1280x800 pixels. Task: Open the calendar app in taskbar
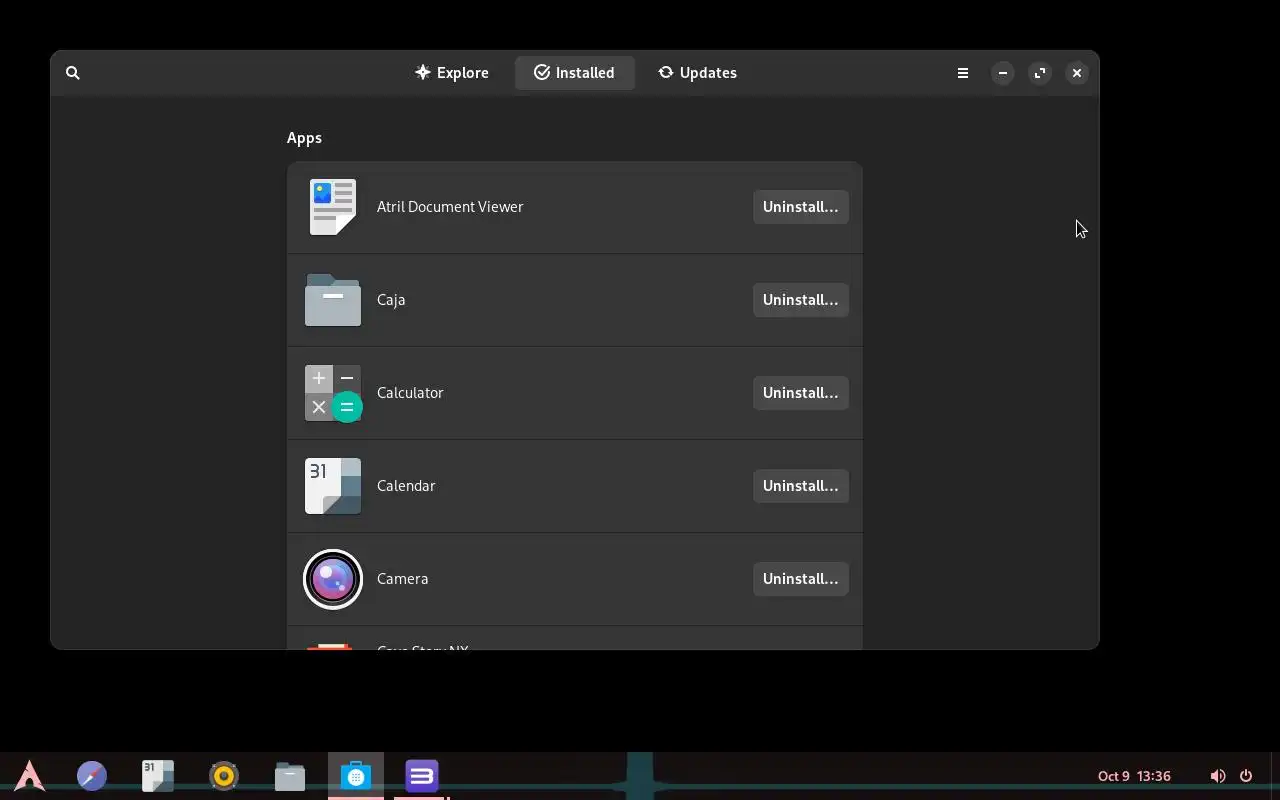pos(158,776)
